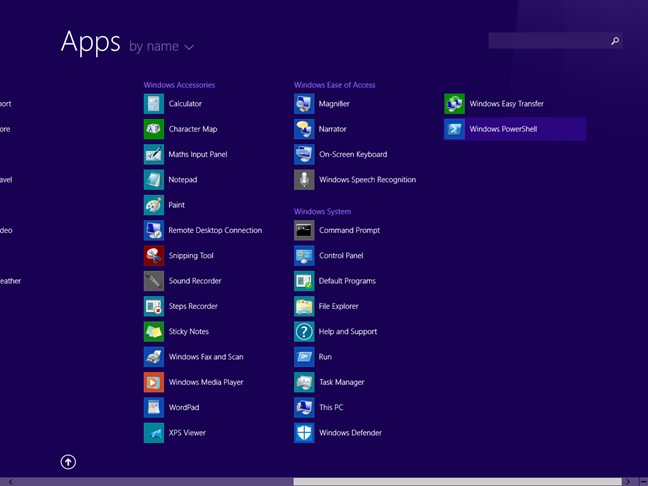Launch Task Manager icon
The image size is (648, 486).
[x=304, y=382]
